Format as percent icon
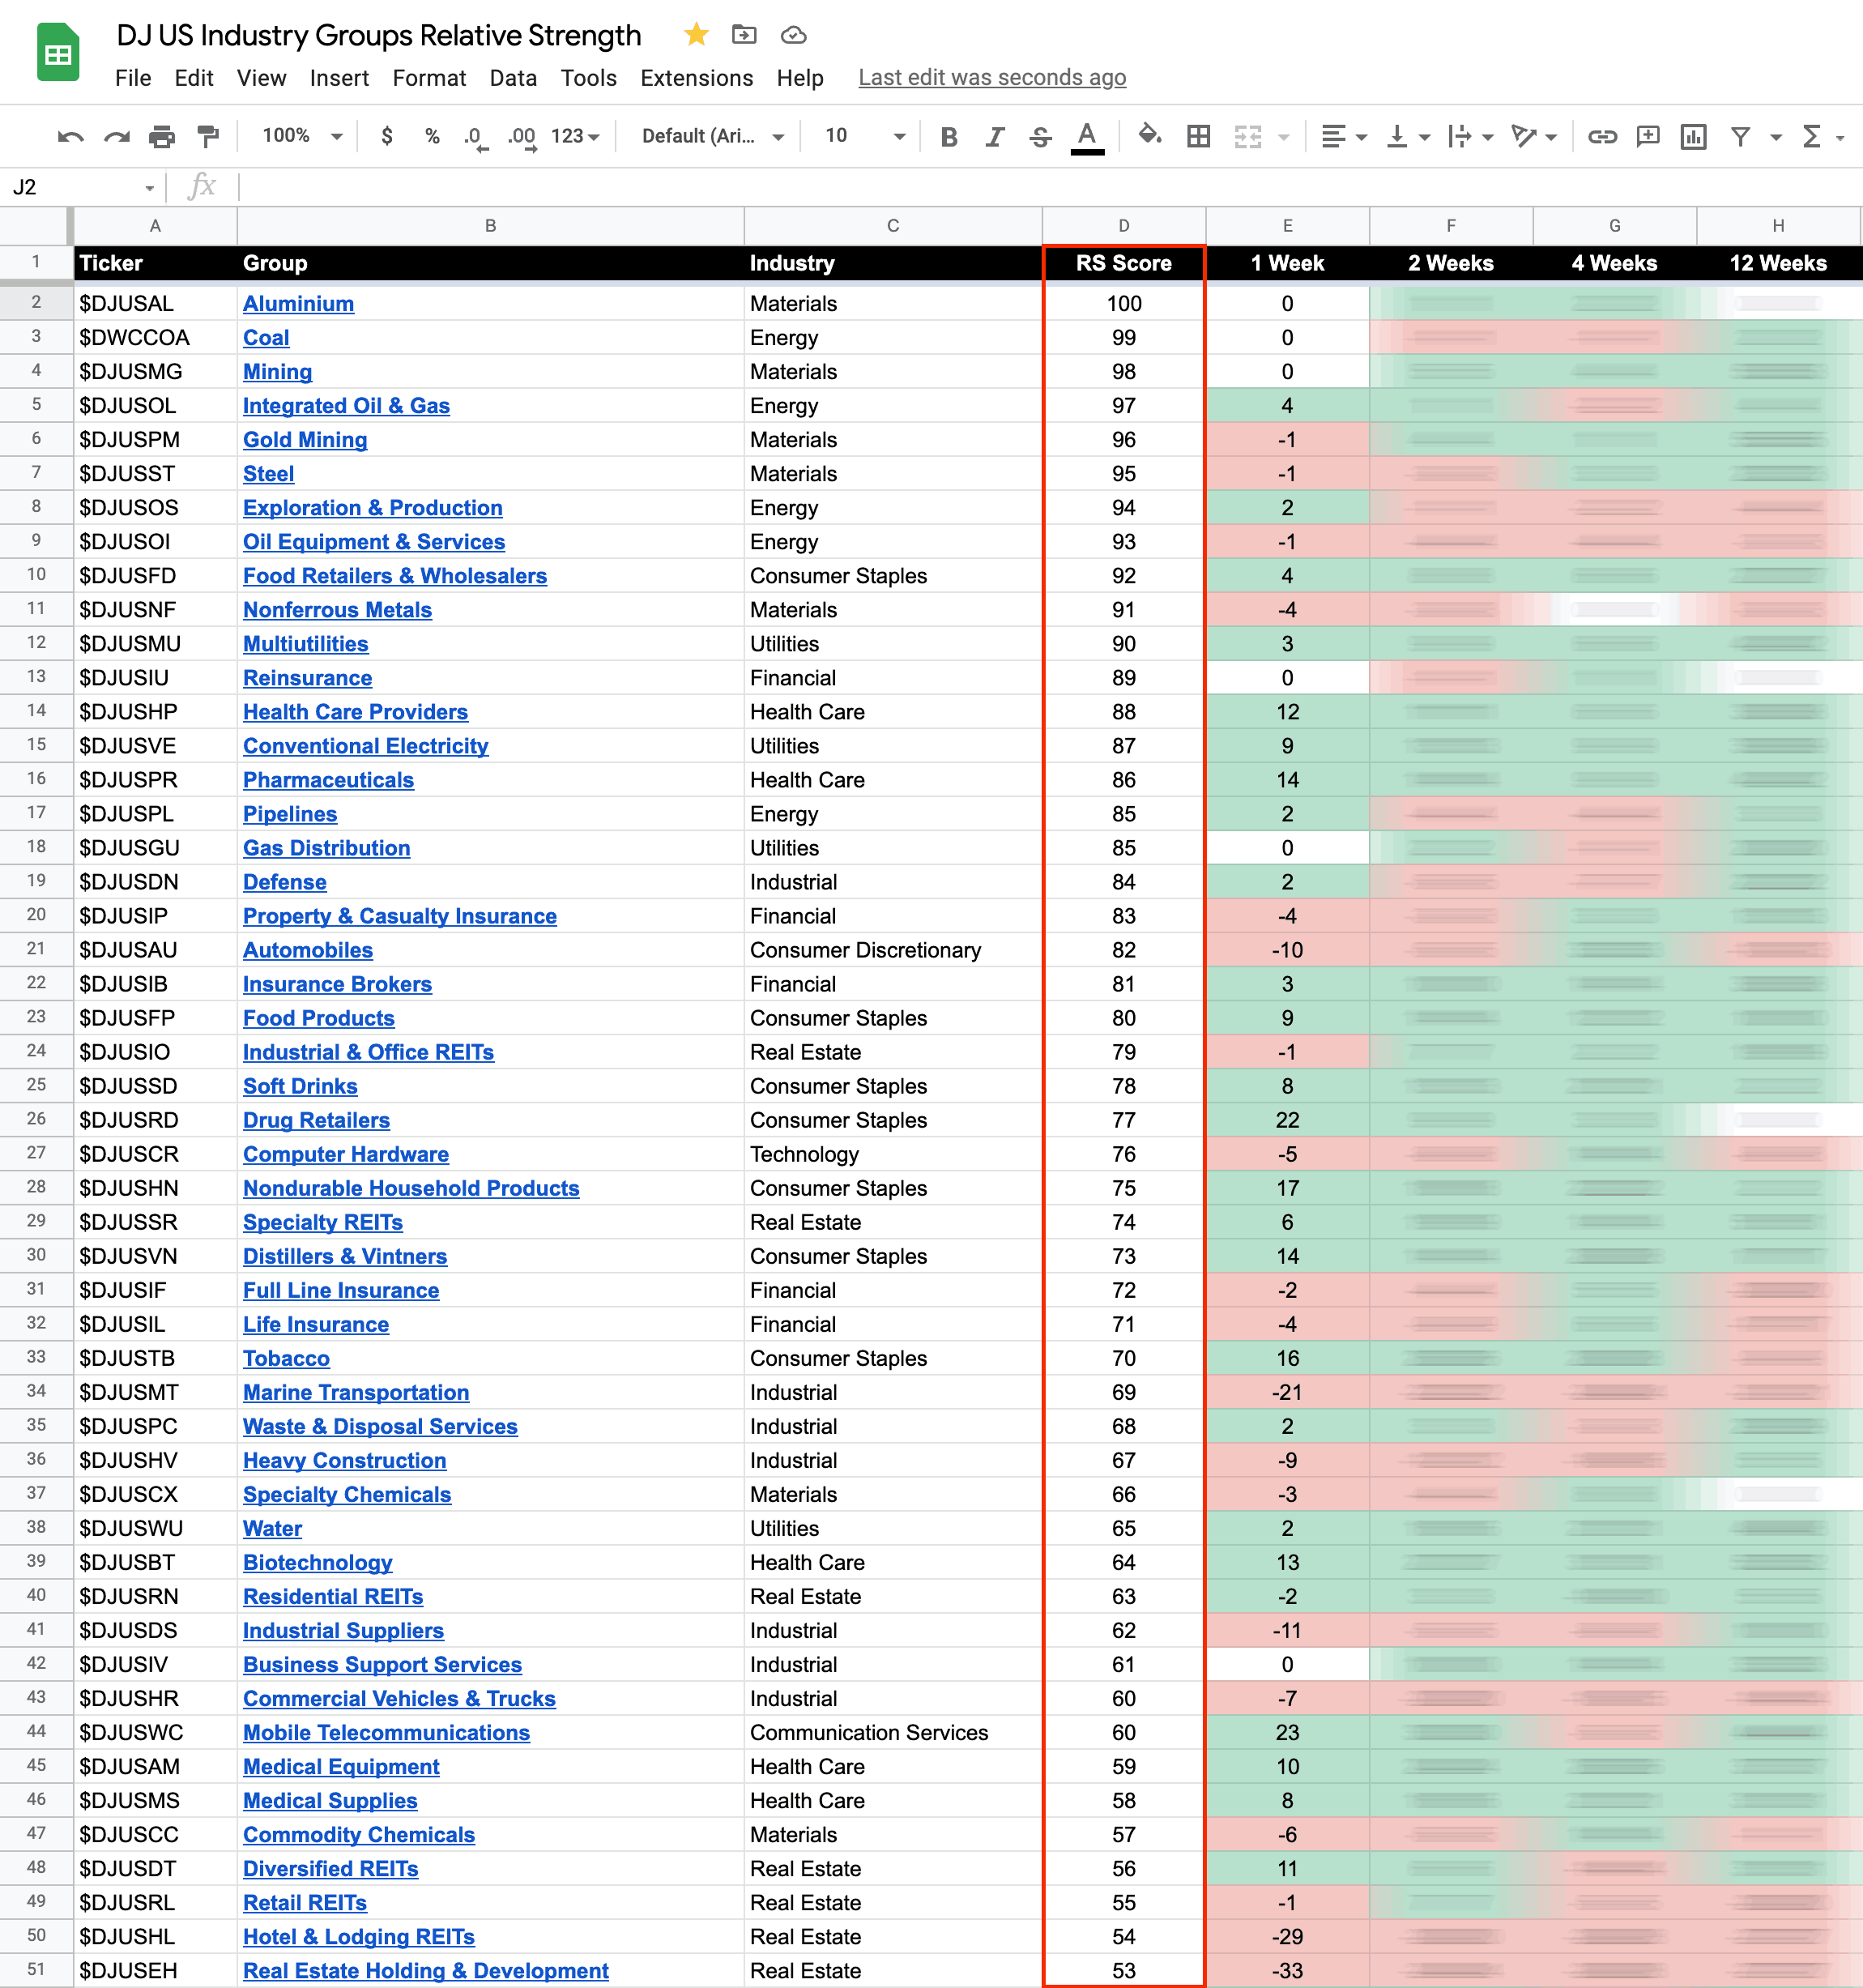Image resolution: width=1863 pixels, height=1988 pixels. click(x=432, y=136)
